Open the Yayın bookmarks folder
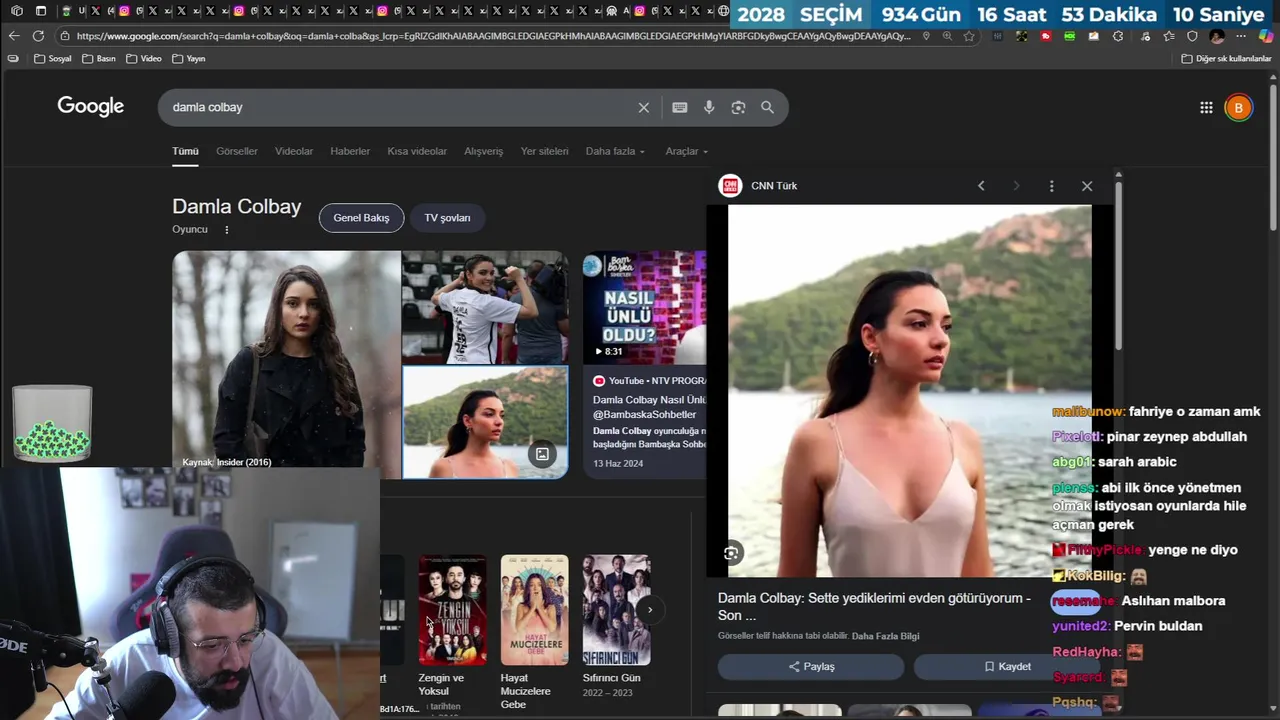The height and width of the screenshot is (720, 1280). click(189, 59)
